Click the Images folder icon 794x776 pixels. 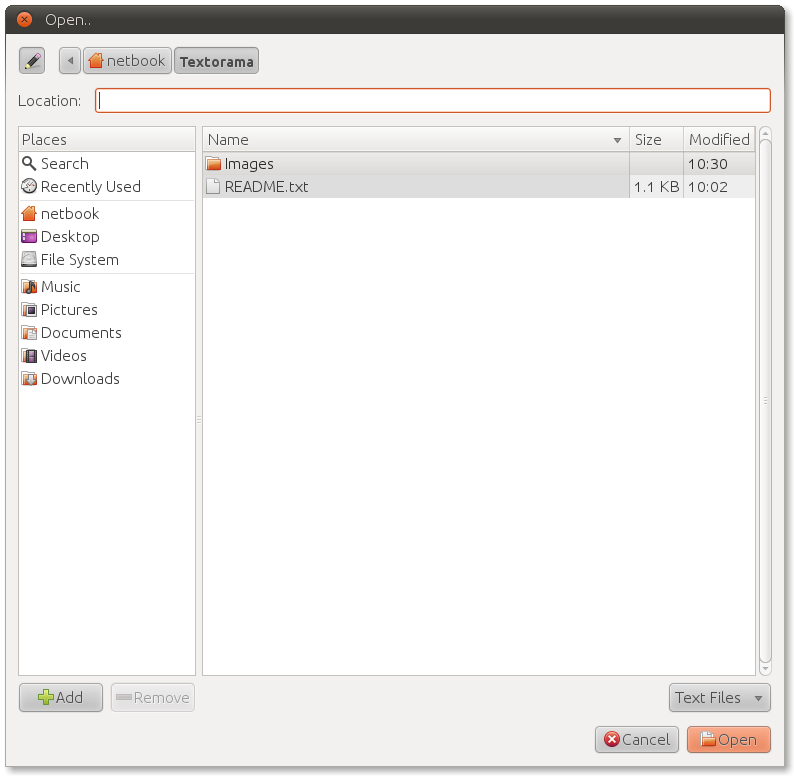(x=213, y=163)
